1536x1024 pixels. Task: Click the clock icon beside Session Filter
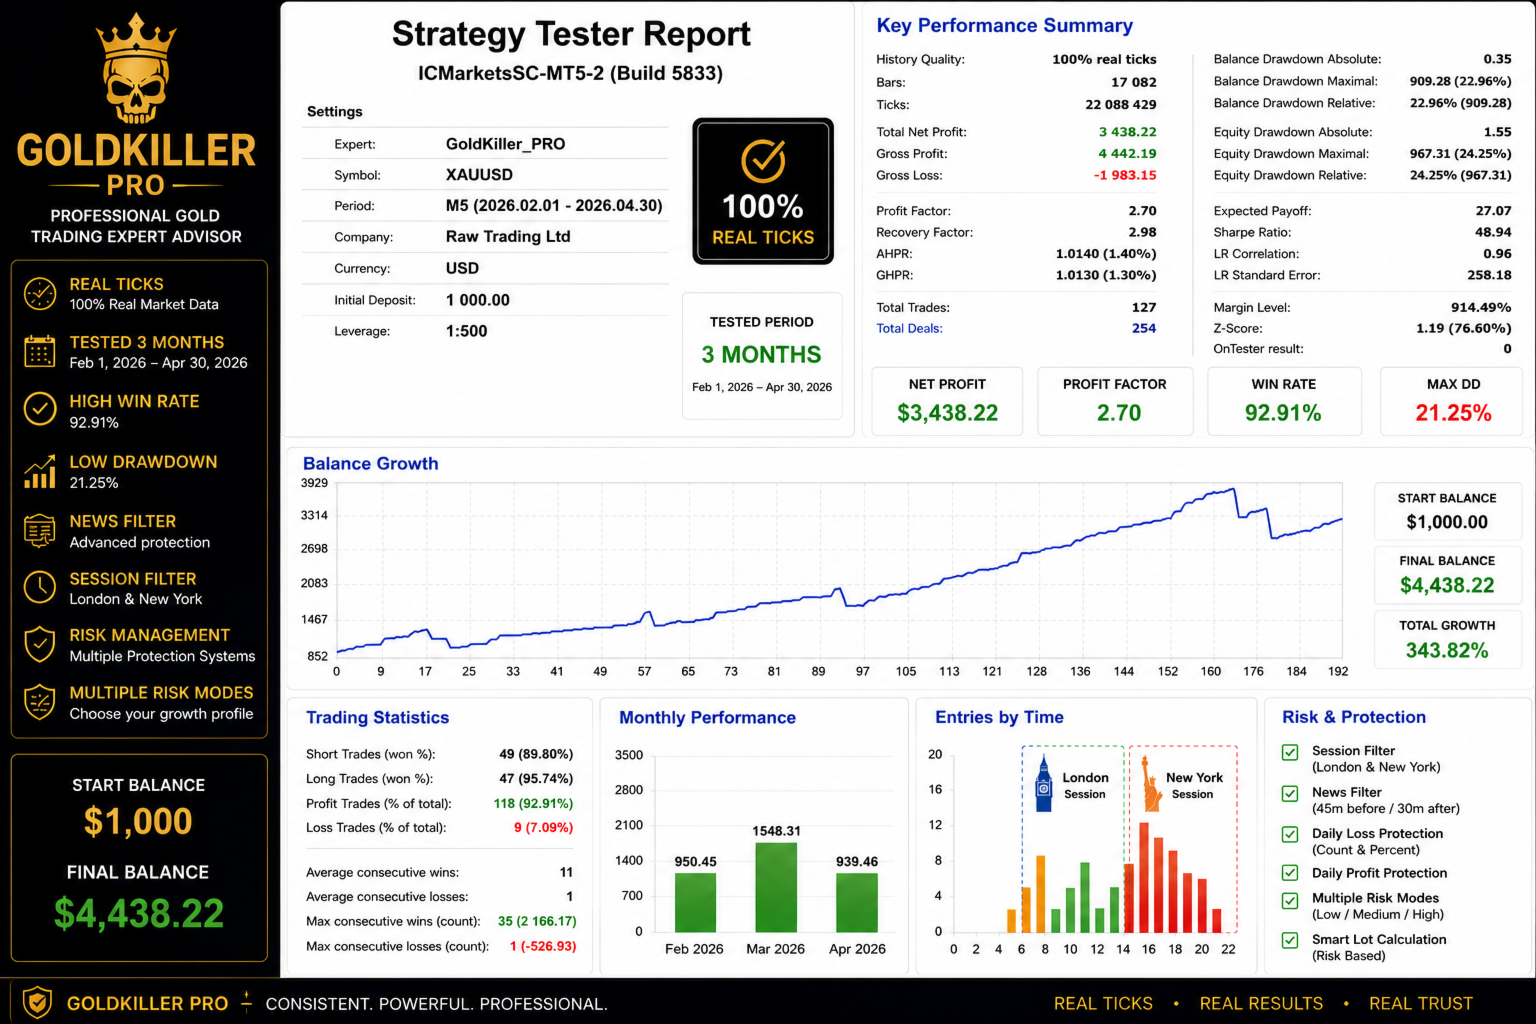40,587
